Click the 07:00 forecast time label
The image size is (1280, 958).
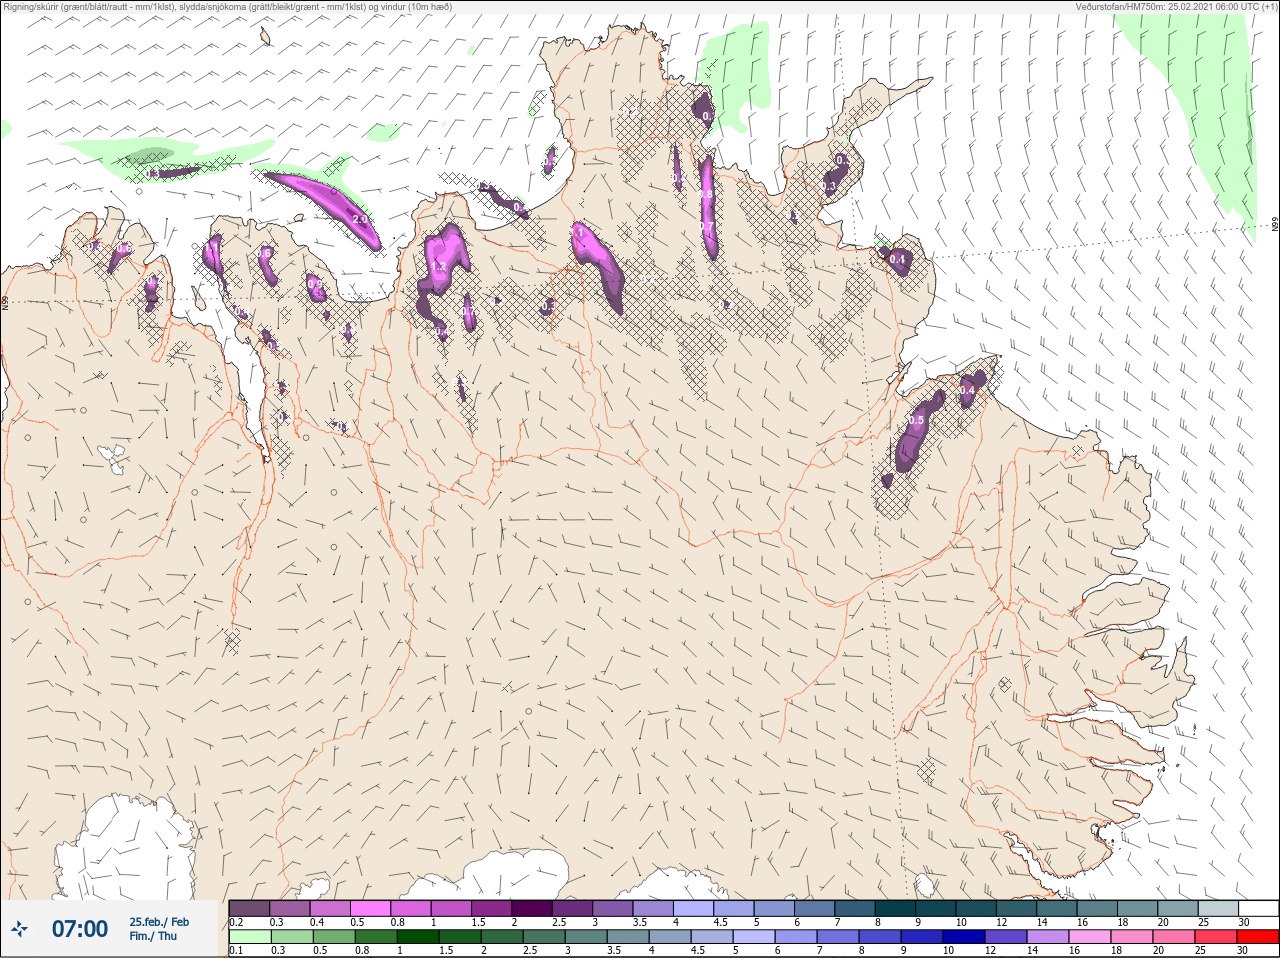click(x=80, y=930)
